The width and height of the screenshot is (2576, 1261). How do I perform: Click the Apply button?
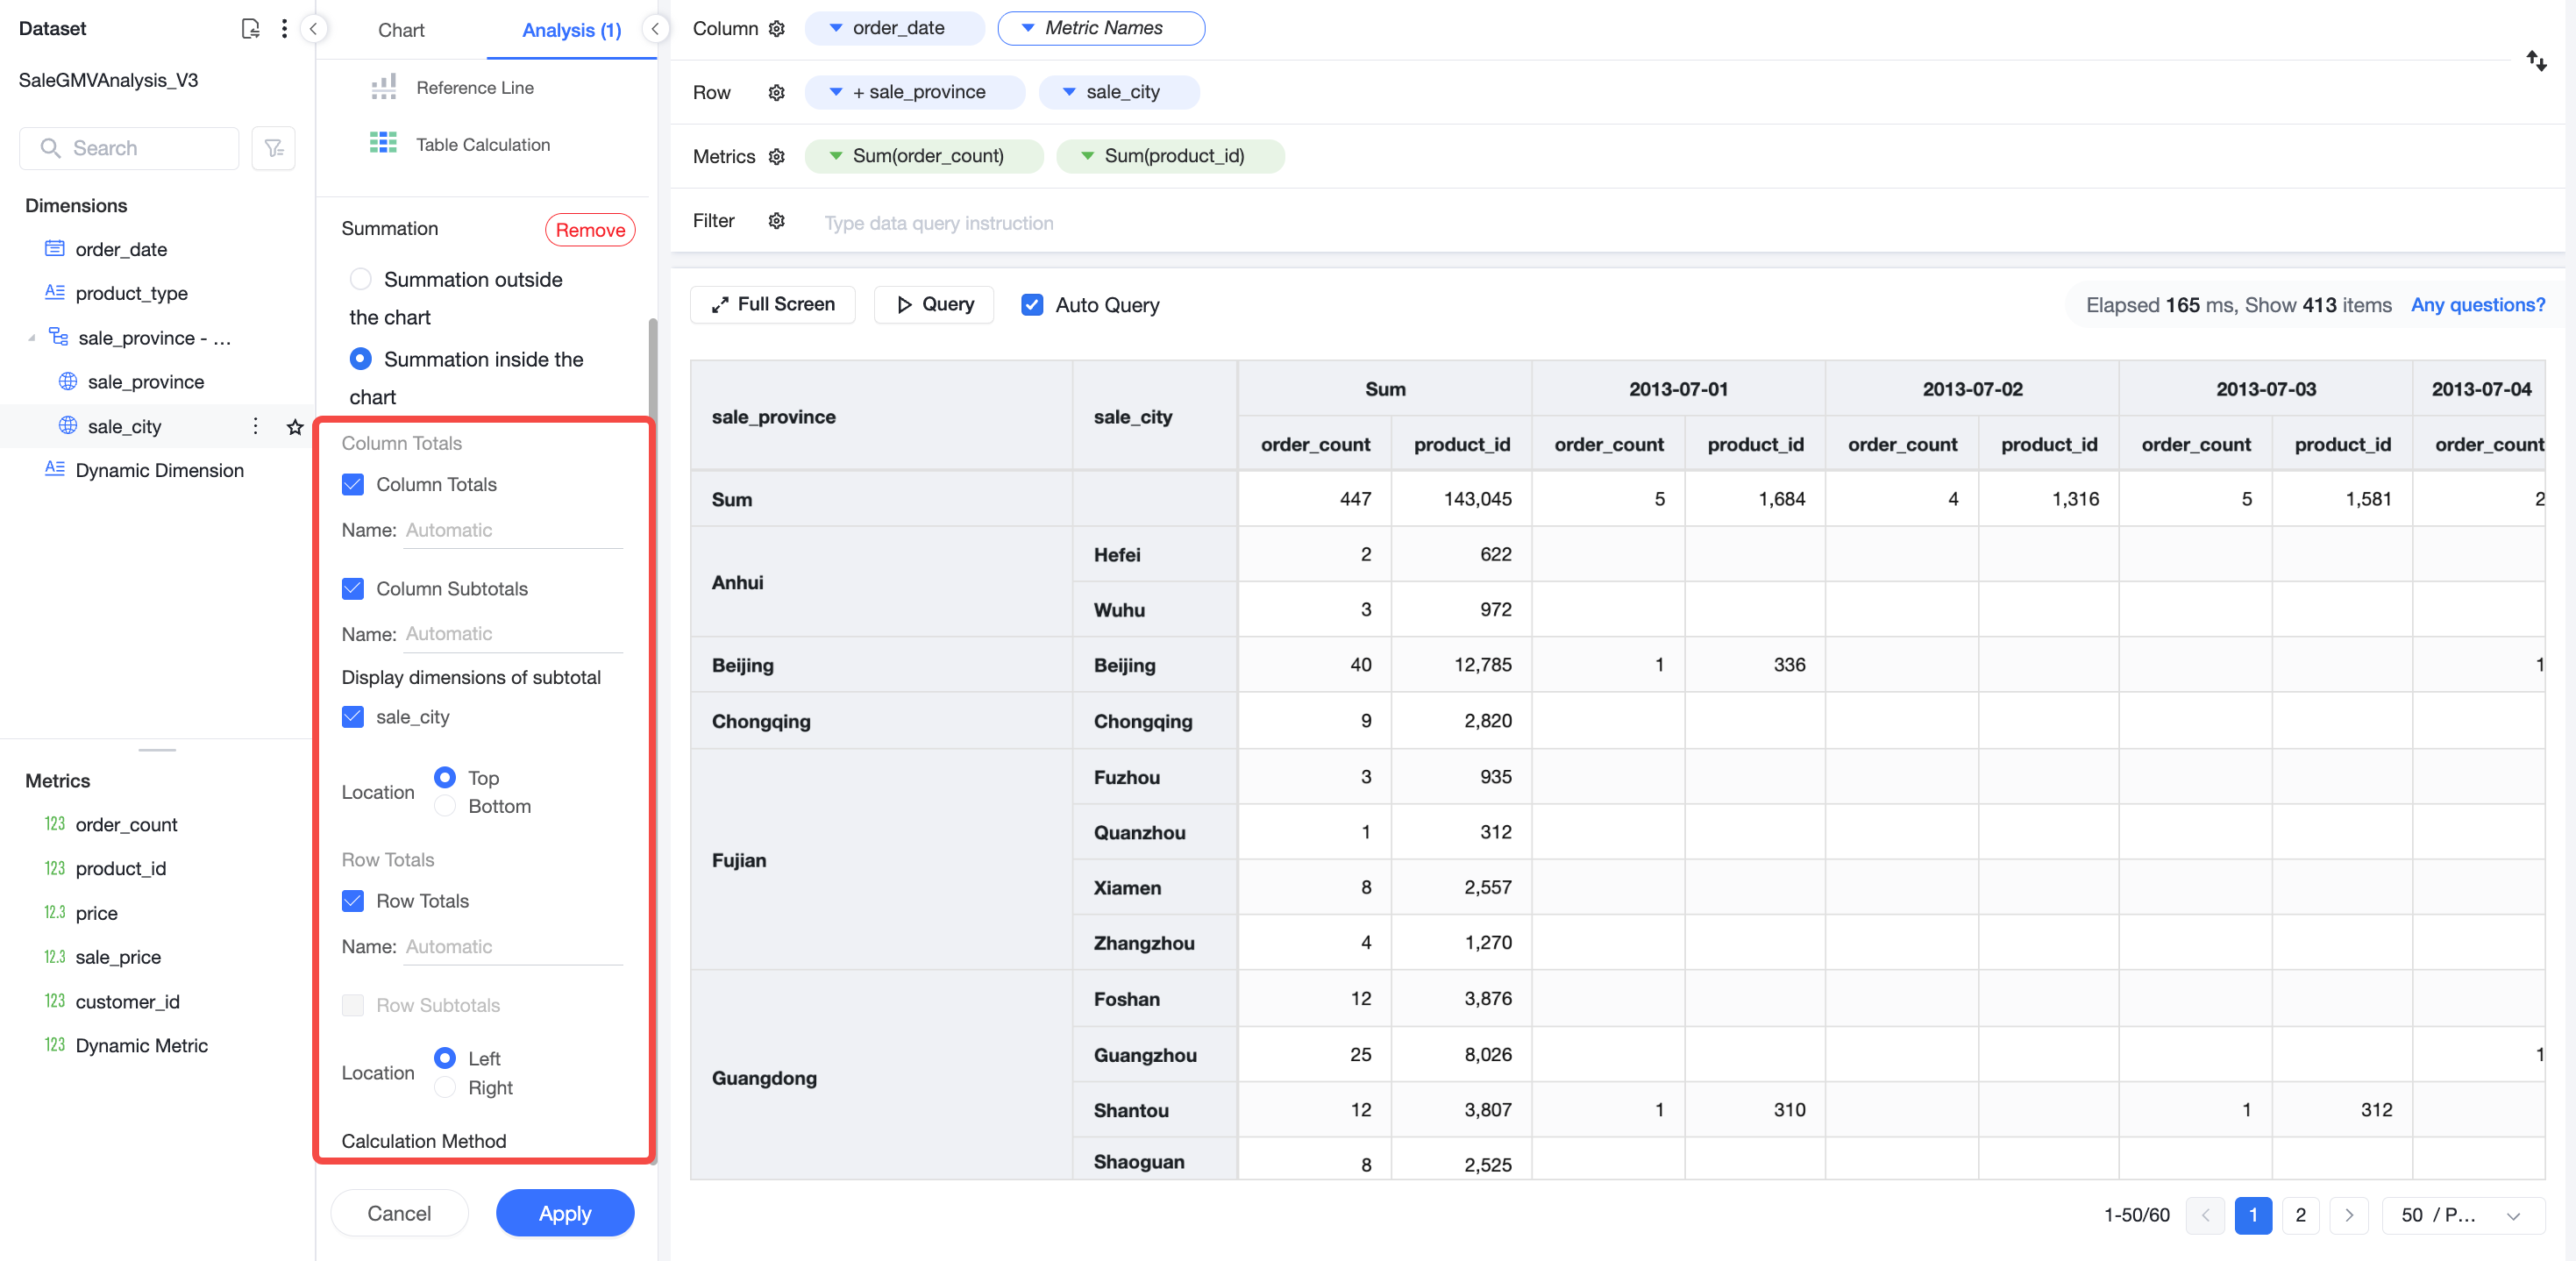[565, 1213]
